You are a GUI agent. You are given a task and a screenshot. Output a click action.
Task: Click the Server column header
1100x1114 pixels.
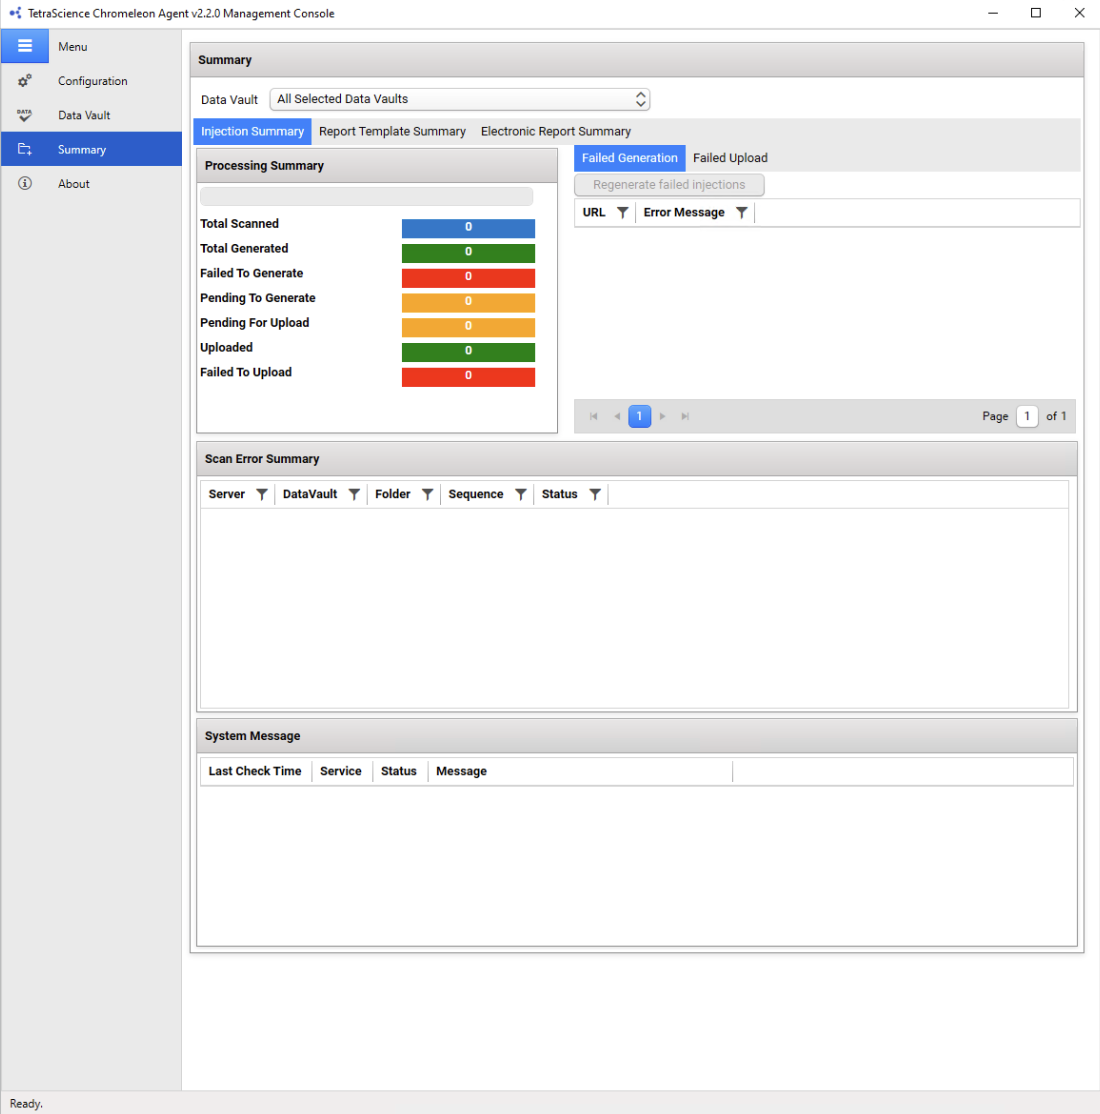click(x=227, y=494)
